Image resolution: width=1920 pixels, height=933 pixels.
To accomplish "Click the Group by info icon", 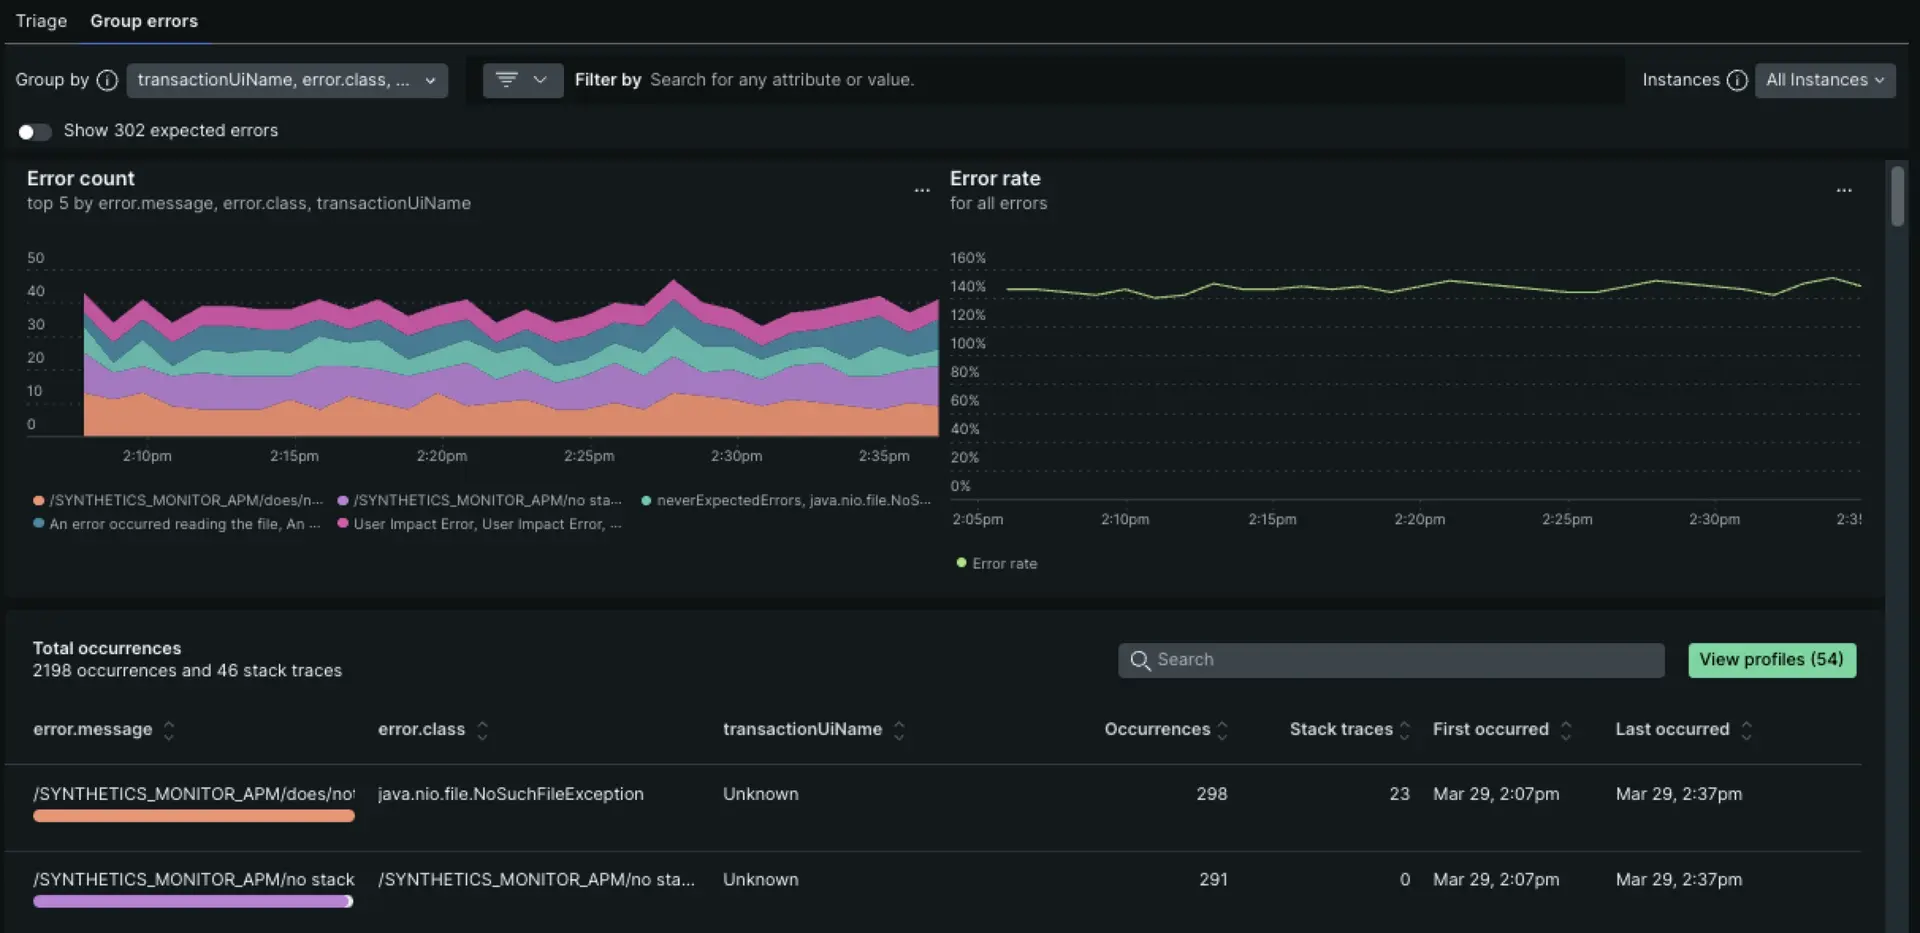I will (107, 80).
